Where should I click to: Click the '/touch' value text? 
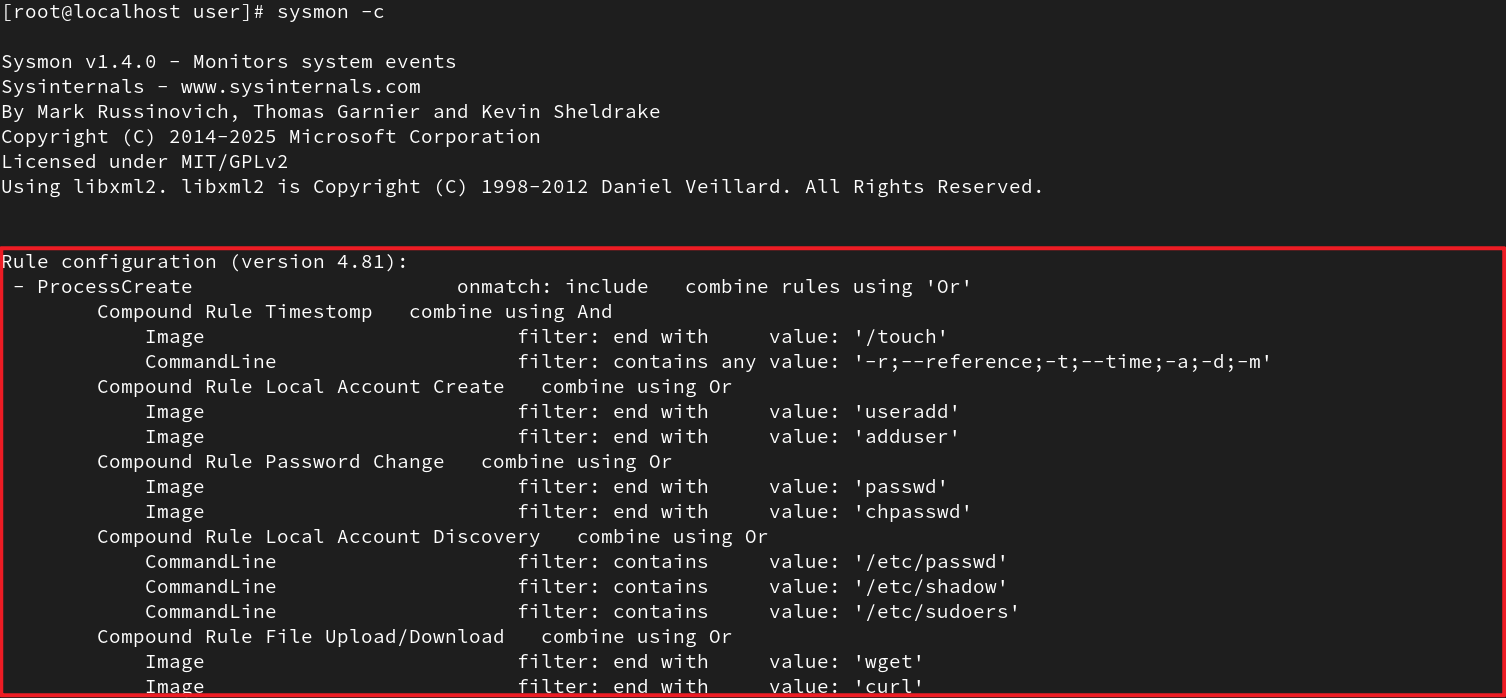[x=901, y=337]
